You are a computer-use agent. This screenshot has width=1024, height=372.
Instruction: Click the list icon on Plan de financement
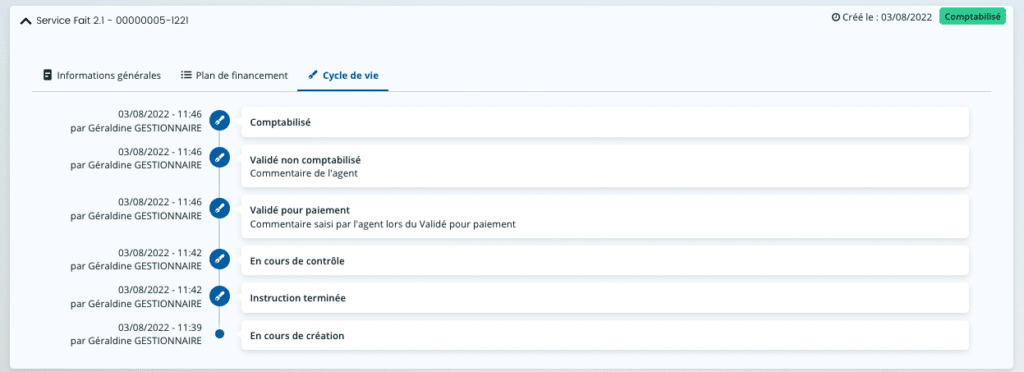pos(185,75)
